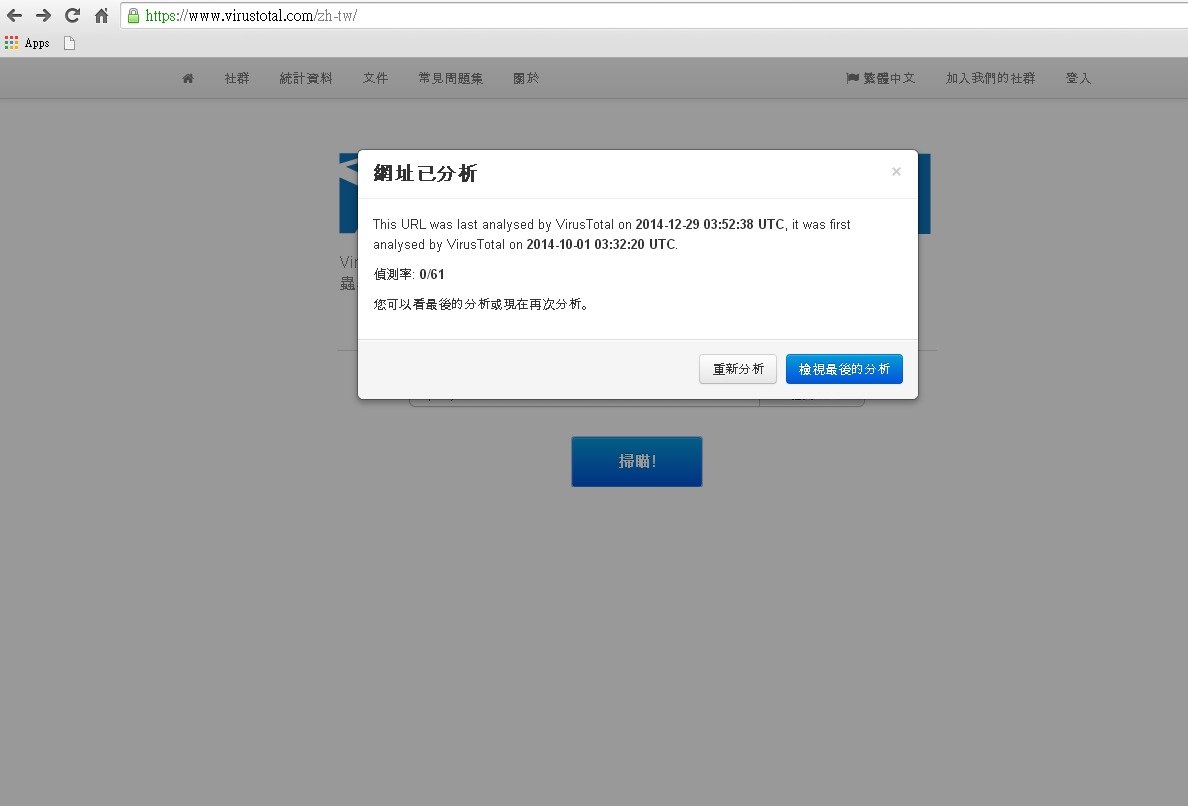This screenshot has height=806, width=1188.
Task: Click the 網址已分析 dialog title
Action: point(425,173)
